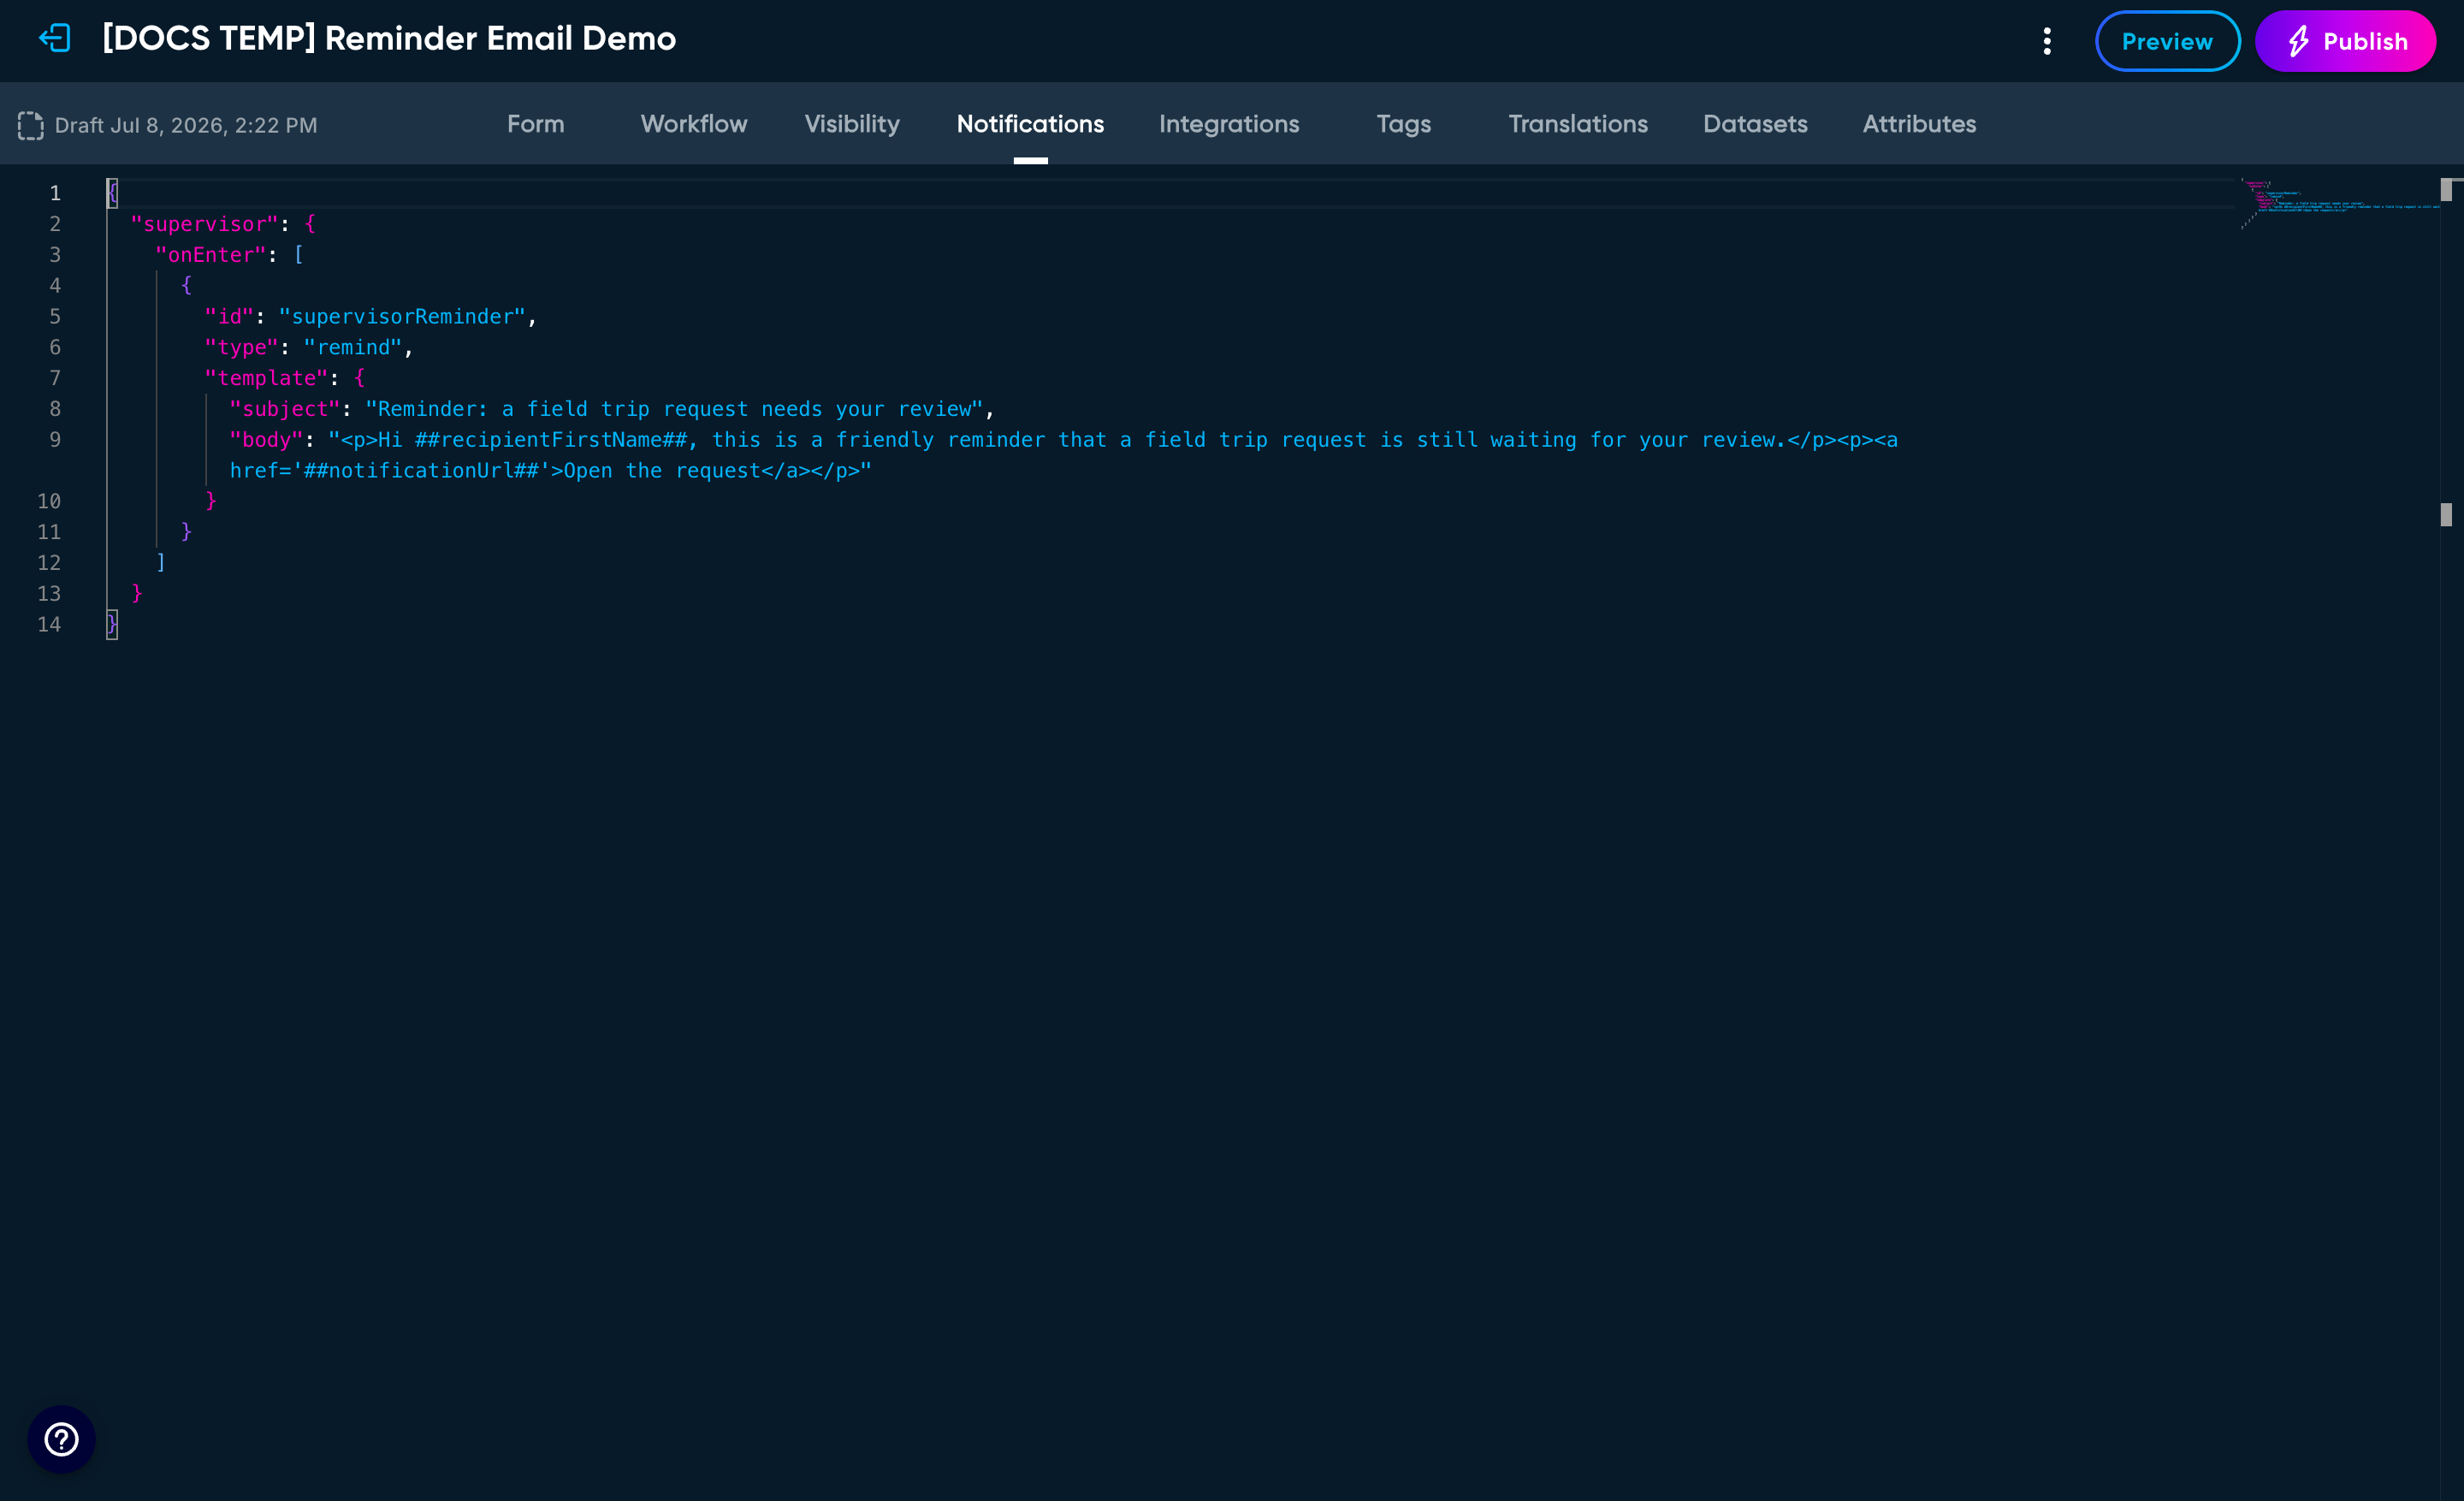The height and width of the screenshot is (1501, 2464).
Task: Click the "Reminder: a field trip request" subject string
Action: [x=674, y=409]
